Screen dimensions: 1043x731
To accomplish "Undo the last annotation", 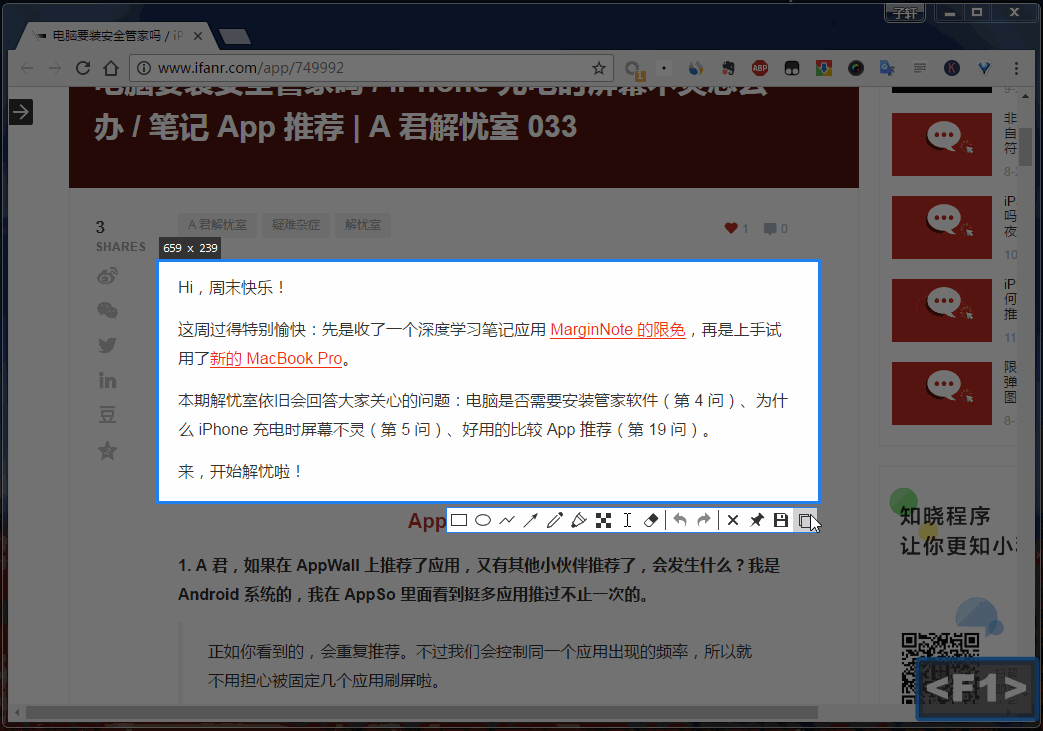I will tap(680, 520).
